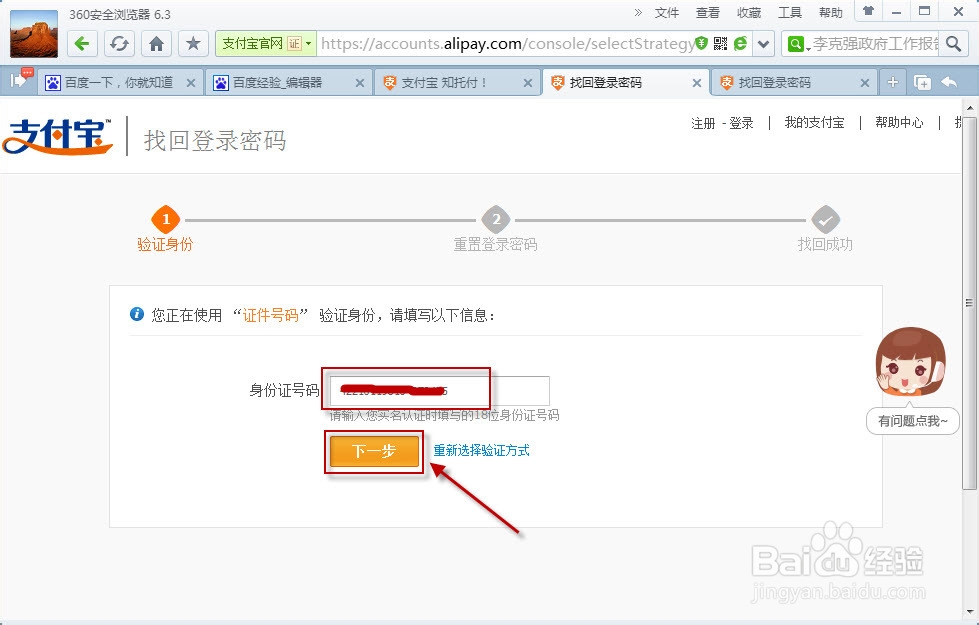Click the customer service avatar '有问题点我~'

click(x=911, y=364)
